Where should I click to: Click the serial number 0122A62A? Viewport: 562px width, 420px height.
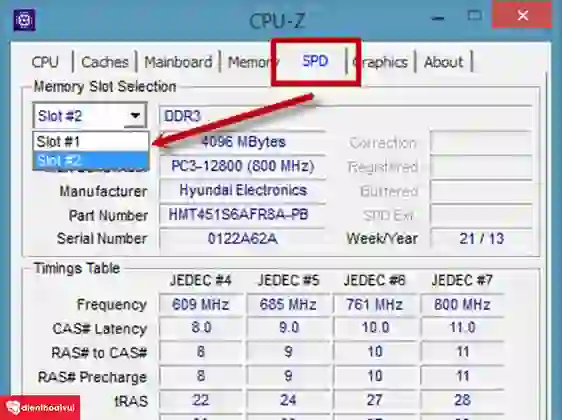tap(243, 239)
